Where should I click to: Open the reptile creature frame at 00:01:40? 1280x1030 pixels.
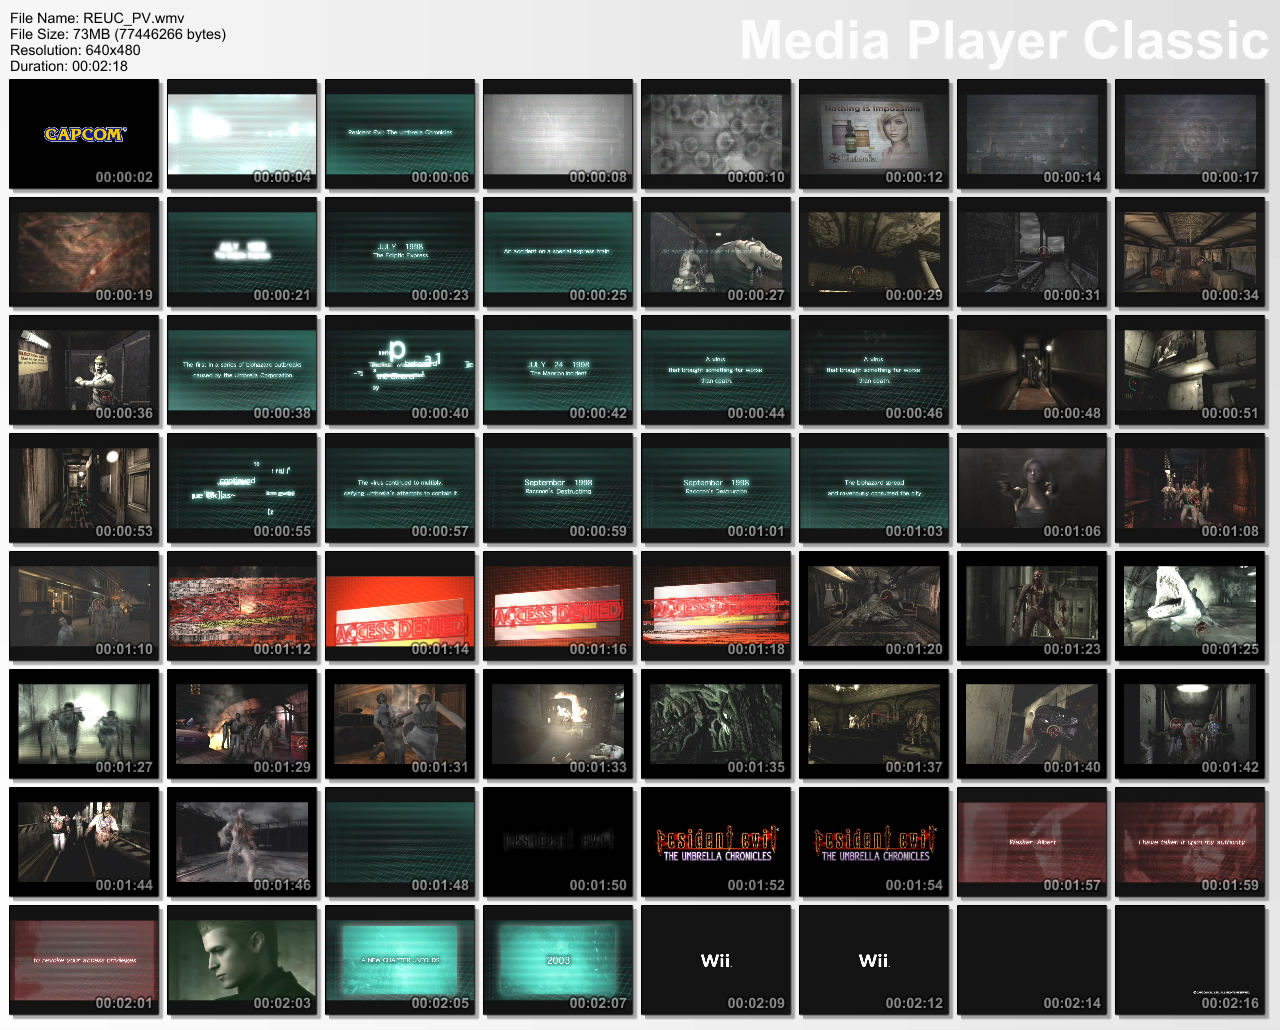(1032, 724)
